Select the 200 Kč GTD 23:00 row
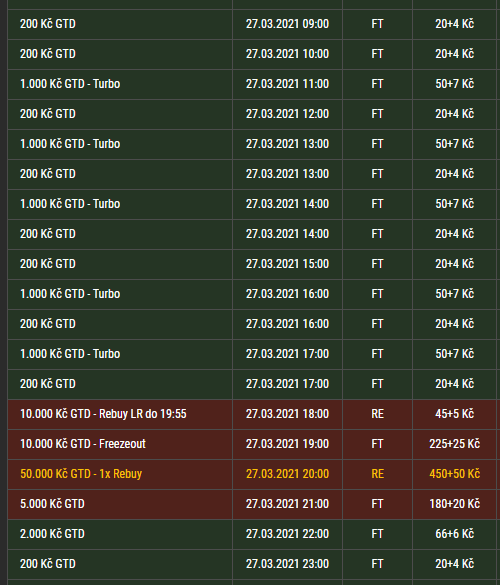Screen dimensions: 500x585 pyautogui.click(x=252, y=564)
